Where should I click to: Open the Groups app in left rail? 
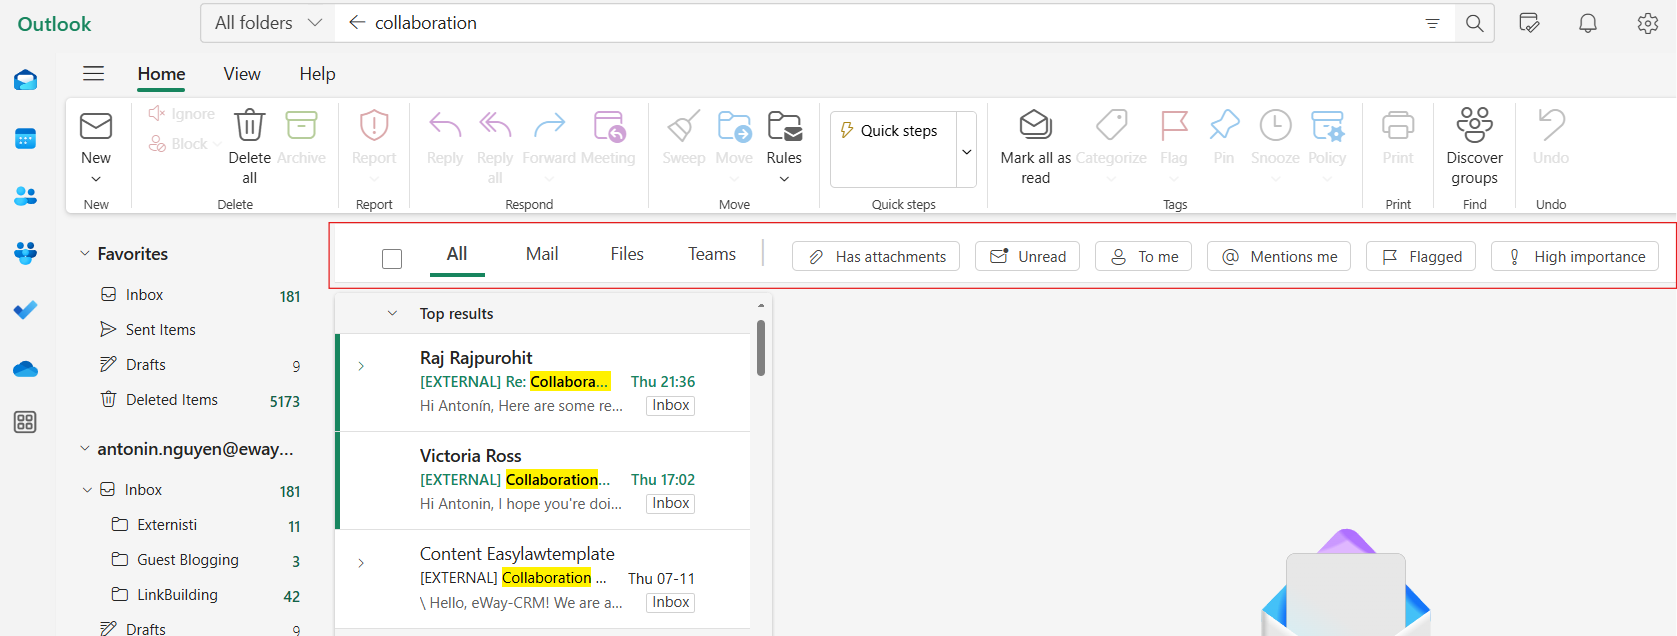26,253
